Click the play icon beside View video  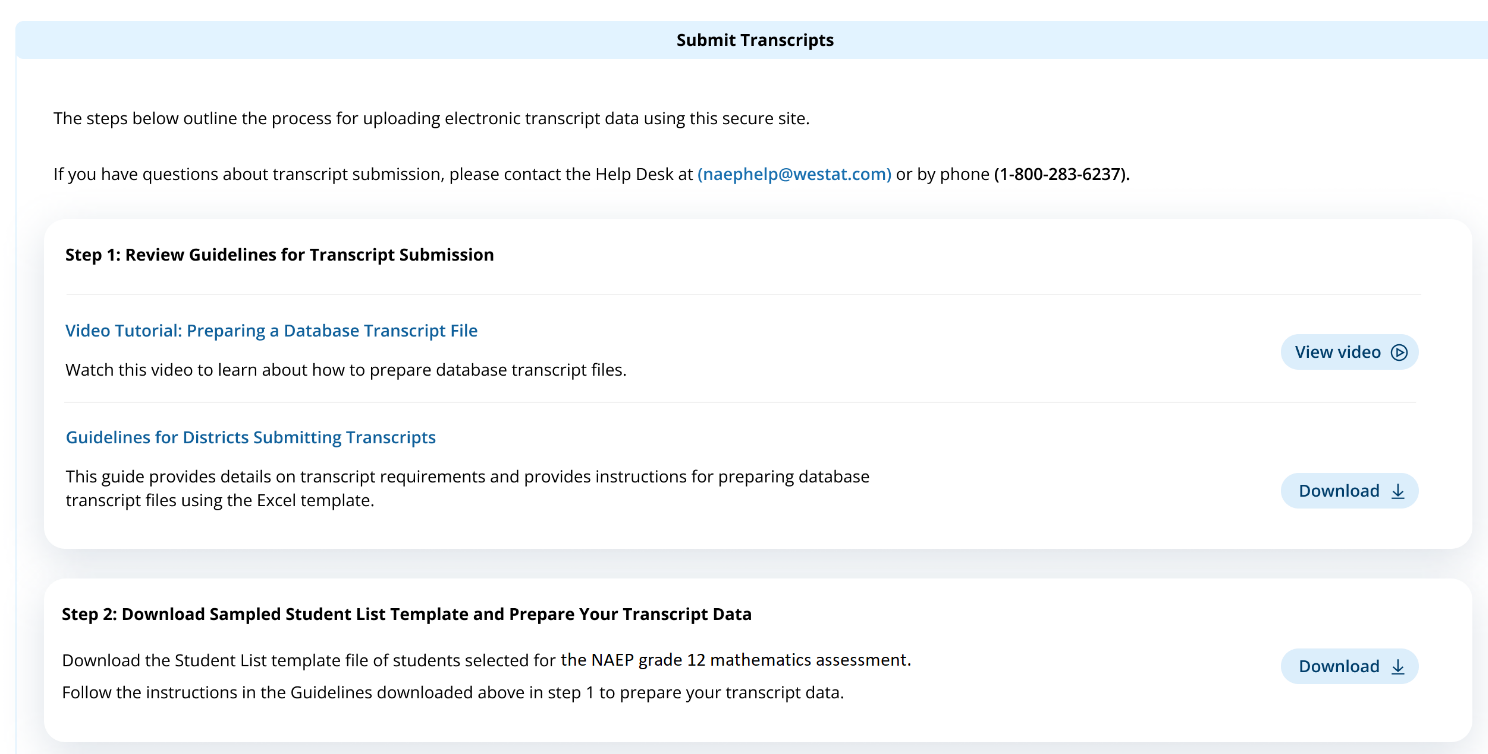1399,352
